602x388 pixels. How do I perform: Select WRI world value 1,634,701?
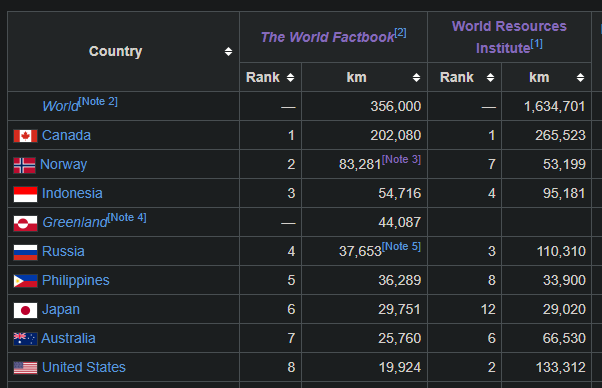click(x=554, y=106)
